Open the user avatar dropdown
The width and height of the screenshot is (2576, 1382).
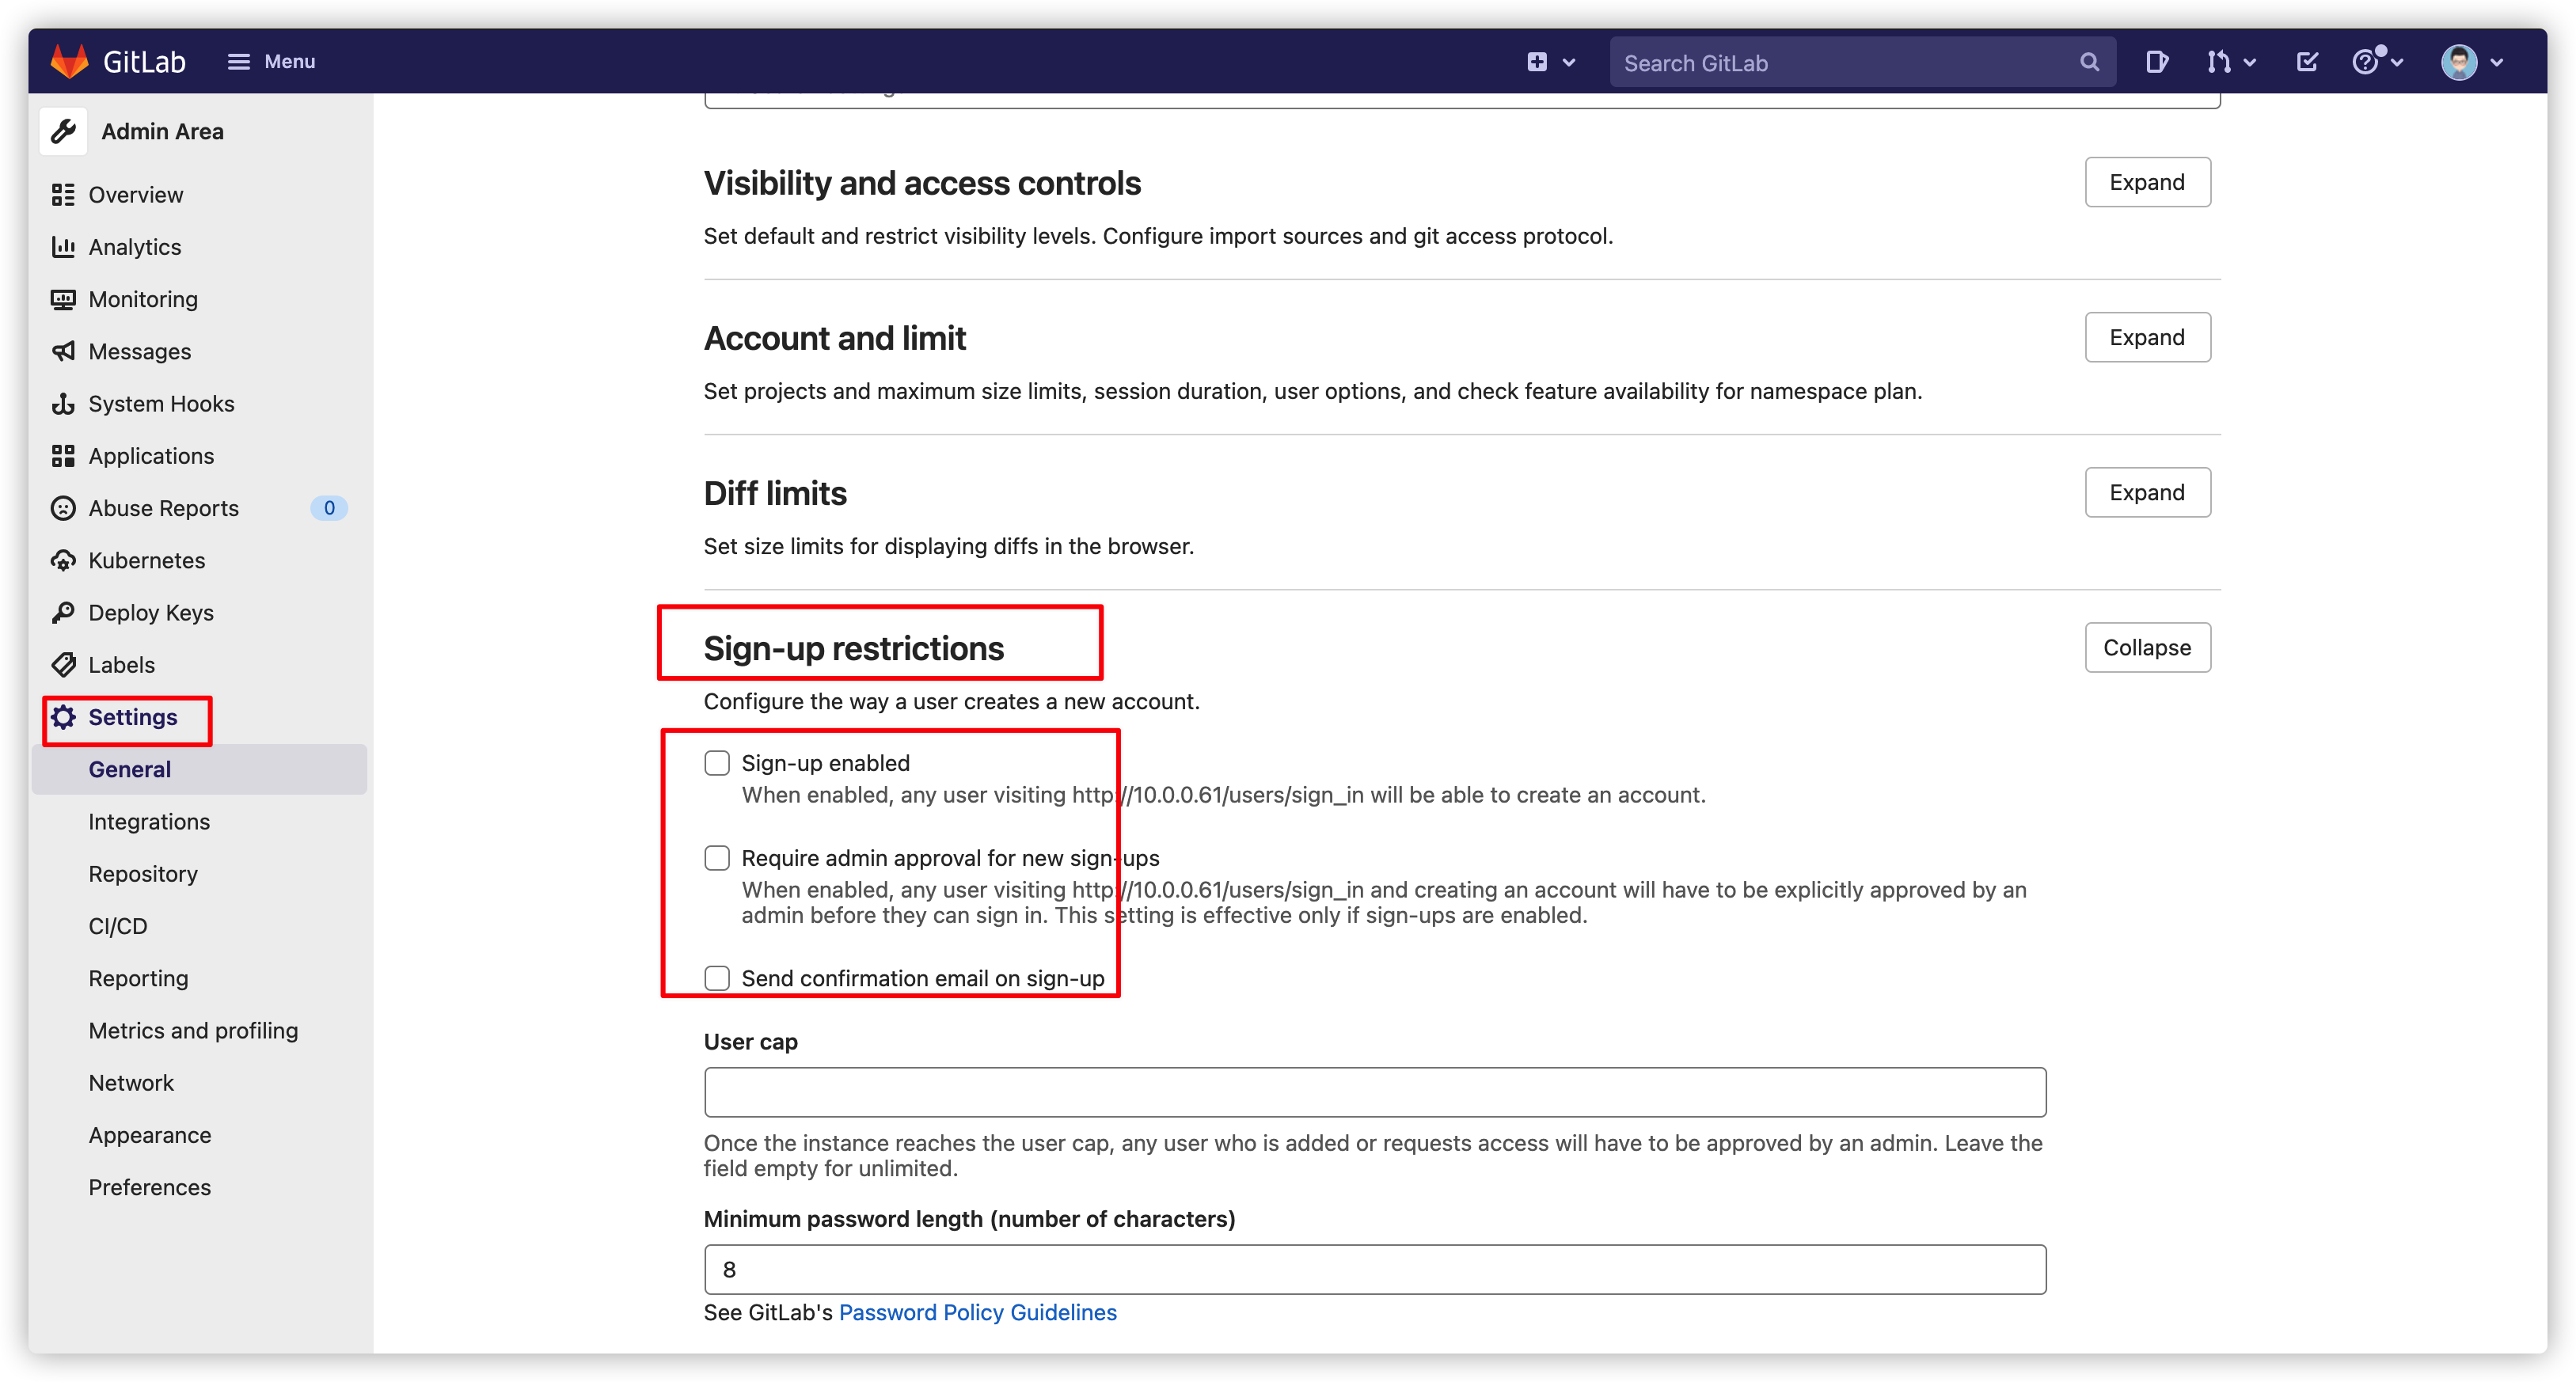[x=2462, y=61]
